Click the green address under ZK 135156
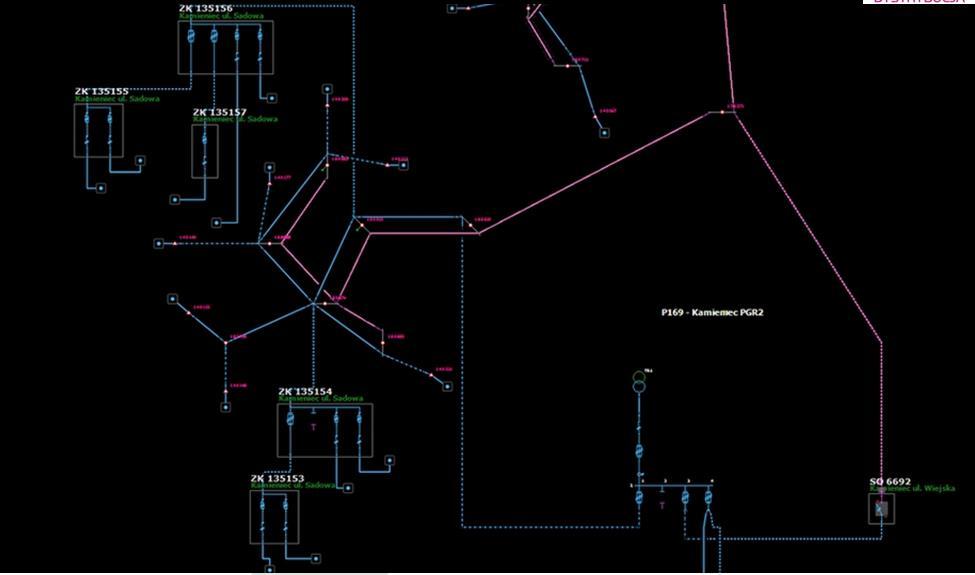975x575 pixels. pos(221,16)
